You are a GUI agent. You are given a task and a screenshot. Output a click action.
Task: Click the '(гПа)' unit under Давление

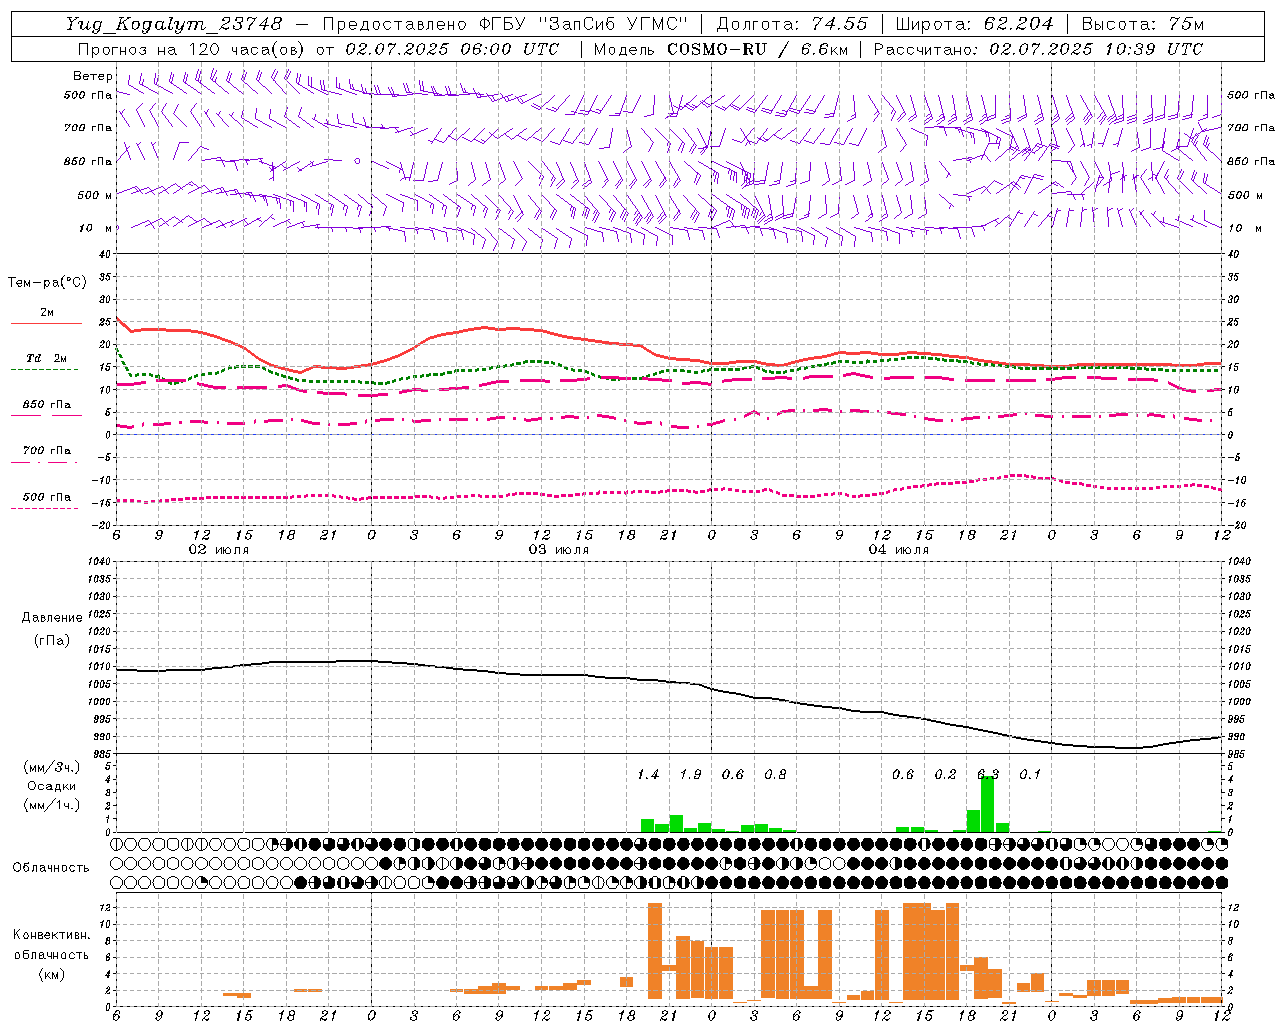point(52,640)
